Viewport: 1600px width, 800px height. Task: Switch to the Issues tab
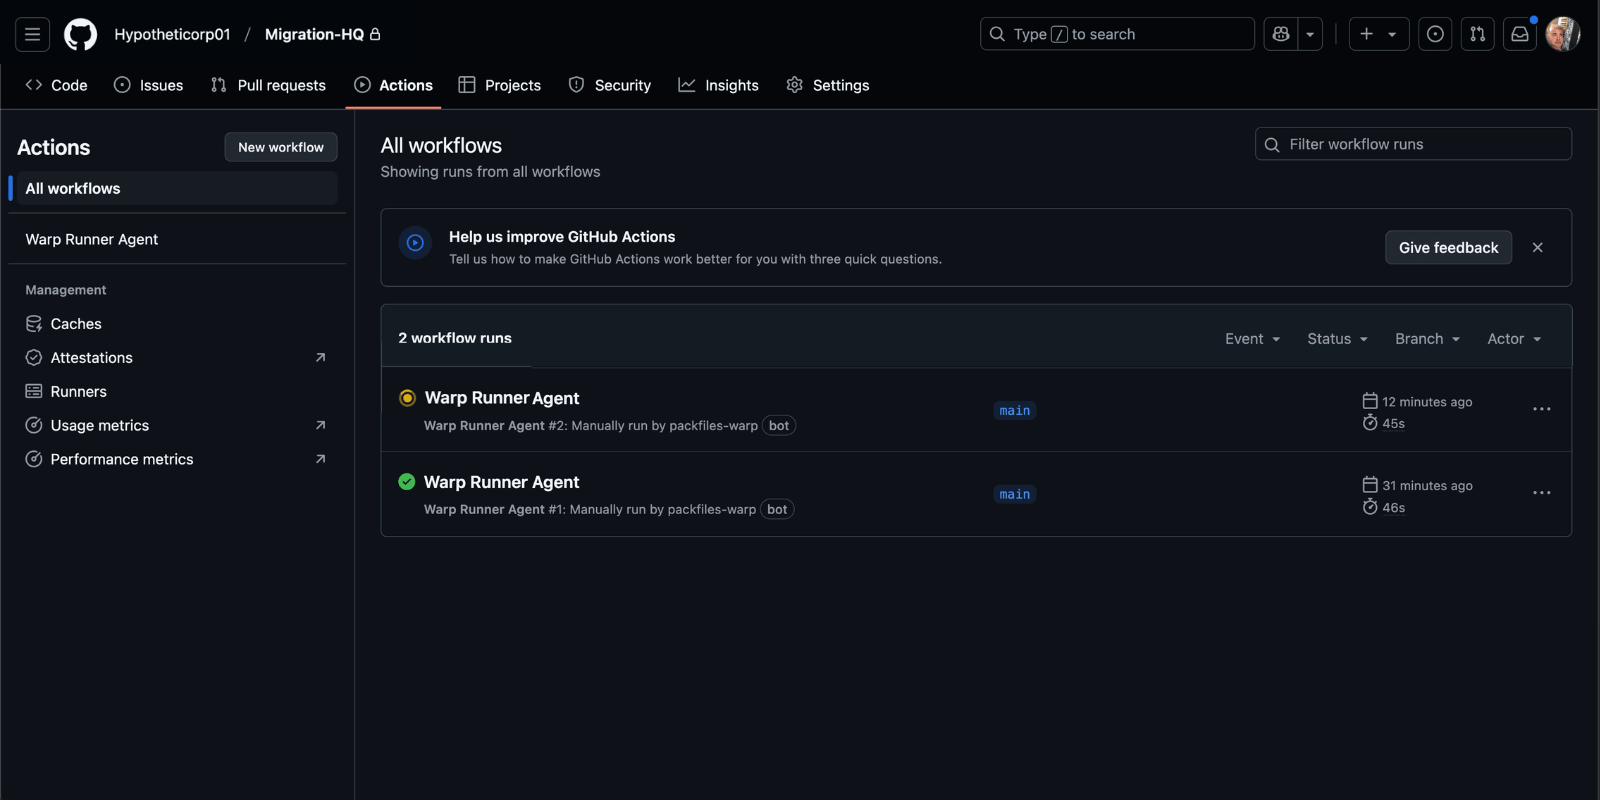click(149, 85)
